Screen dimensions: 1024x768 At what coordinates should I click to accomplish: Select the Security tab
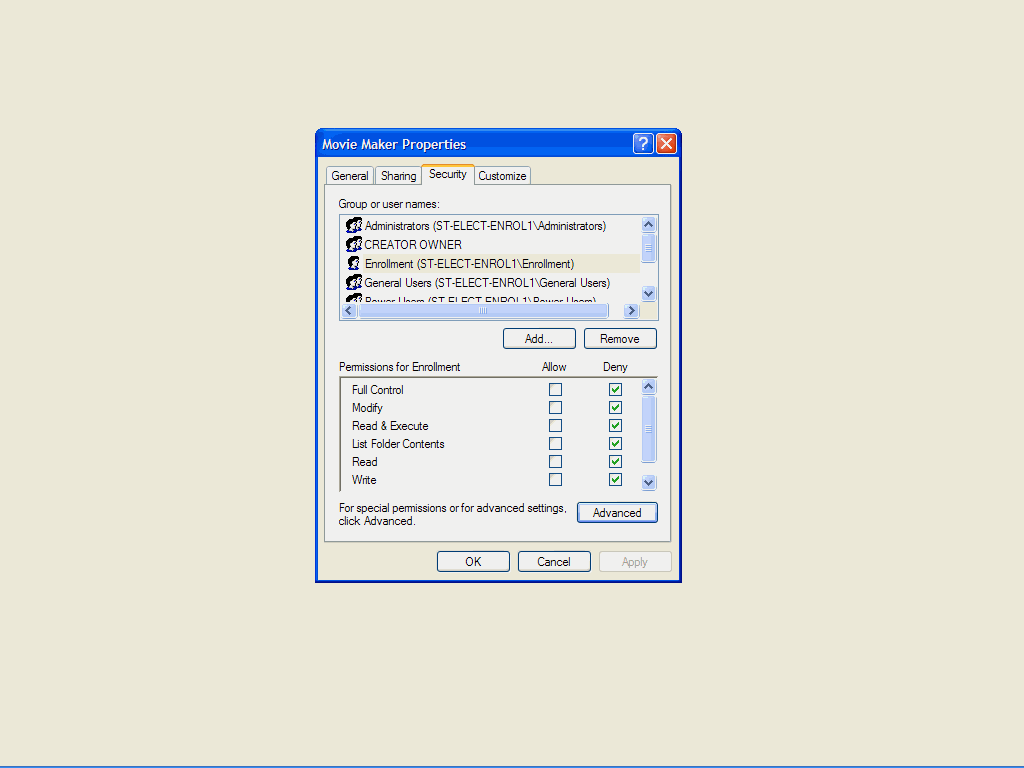447,174
